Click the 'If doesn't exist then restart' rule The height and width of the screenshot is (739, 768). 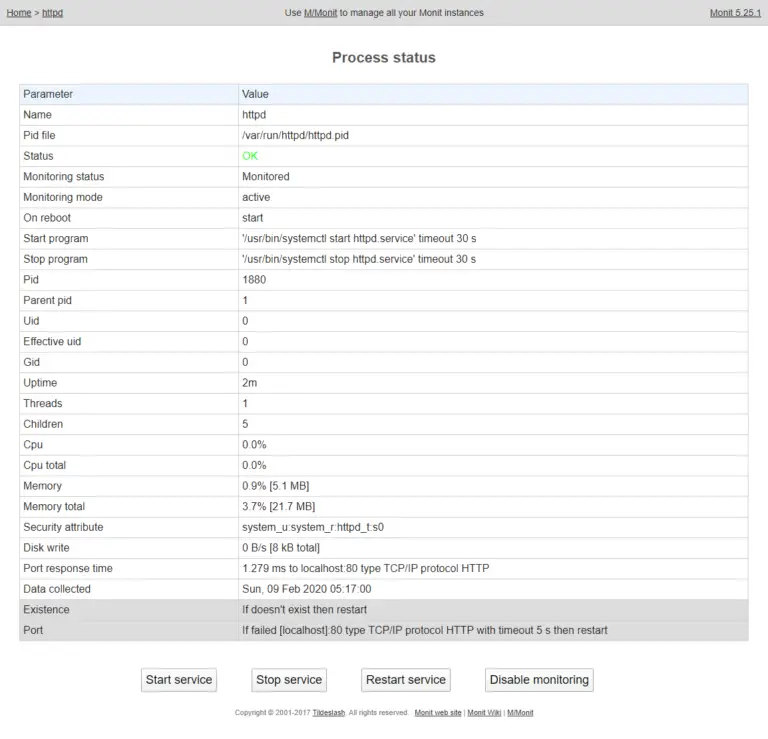click(304, 609)
